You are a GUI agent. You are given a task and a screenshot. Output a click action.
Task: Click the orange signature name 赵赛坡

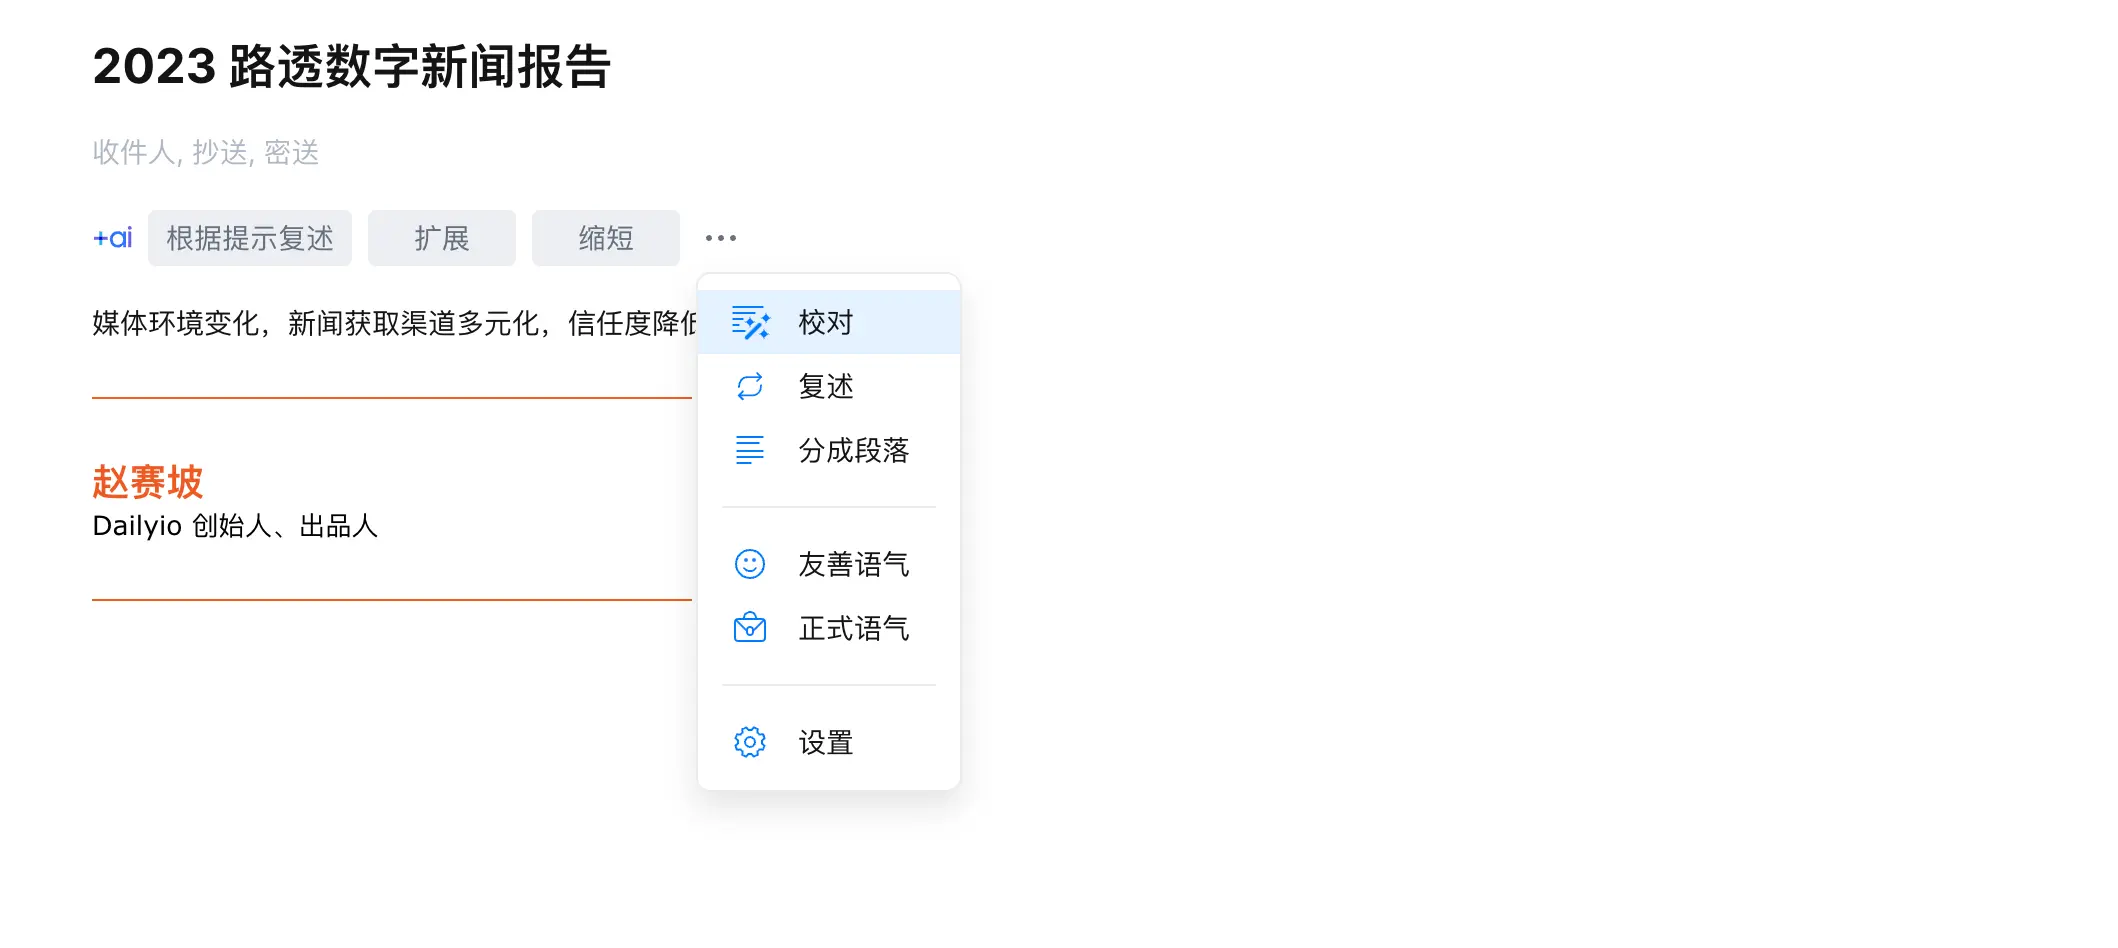coord(148,482)
